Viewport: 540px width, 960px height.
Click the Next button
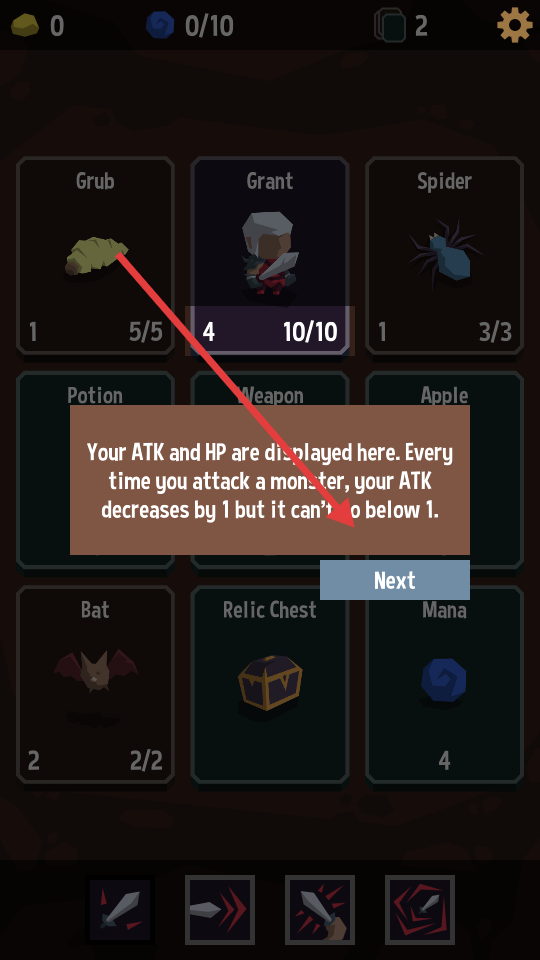[x=395, y=580]
